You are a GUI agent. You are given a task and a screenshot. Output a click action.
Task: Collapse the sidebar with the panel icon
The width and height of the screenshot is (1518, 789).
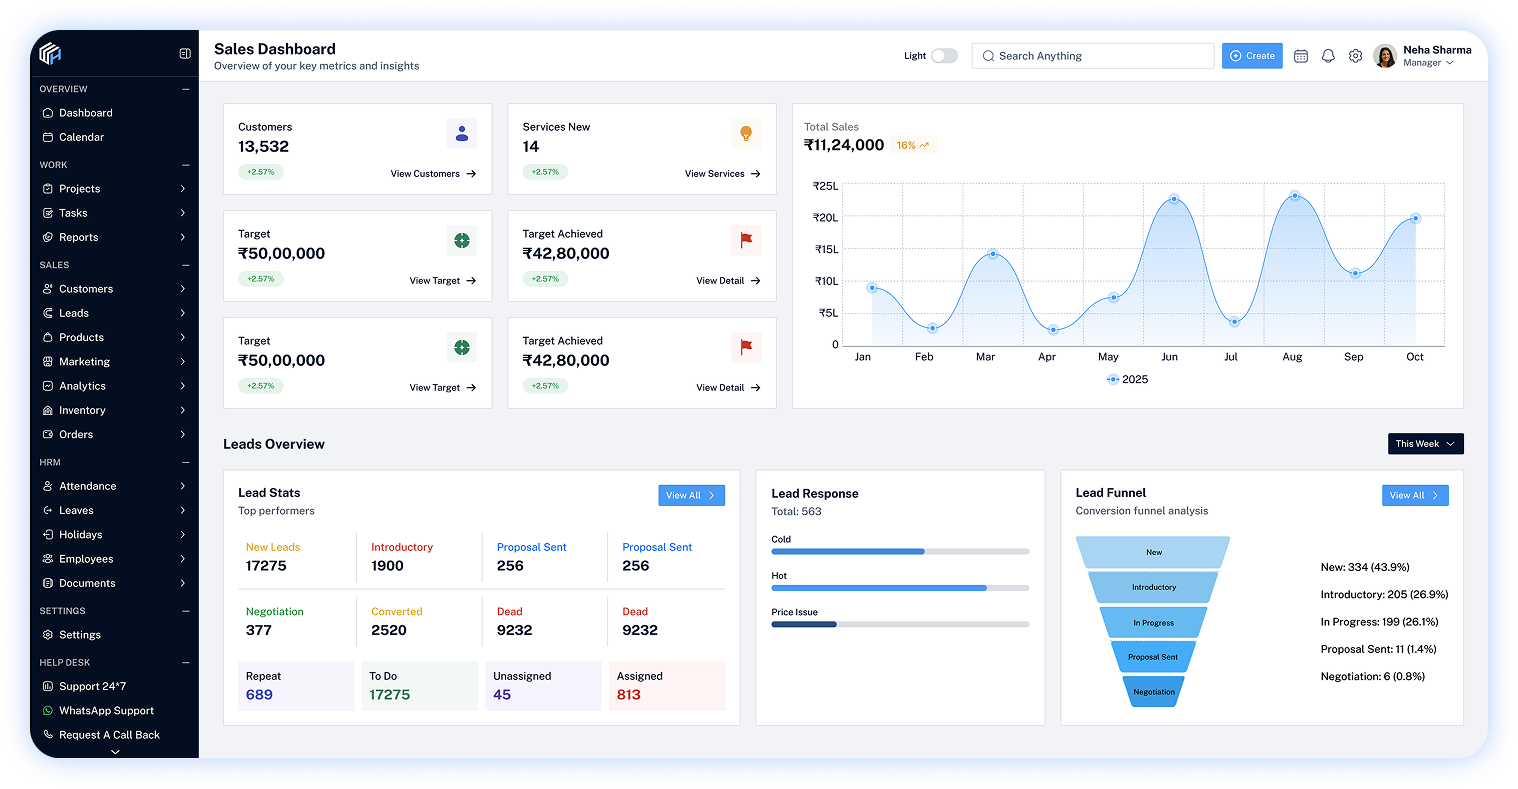point(185,54)
